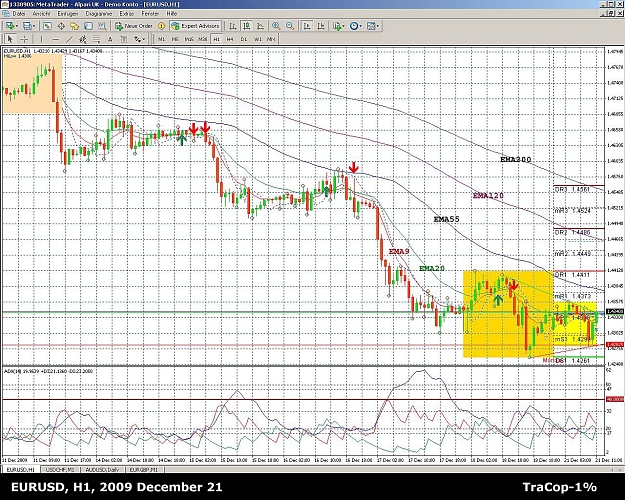The height and width of the screenshot is (500, 625).
Task: Open the Profiles toolbar icon
Action: point(26,26)
